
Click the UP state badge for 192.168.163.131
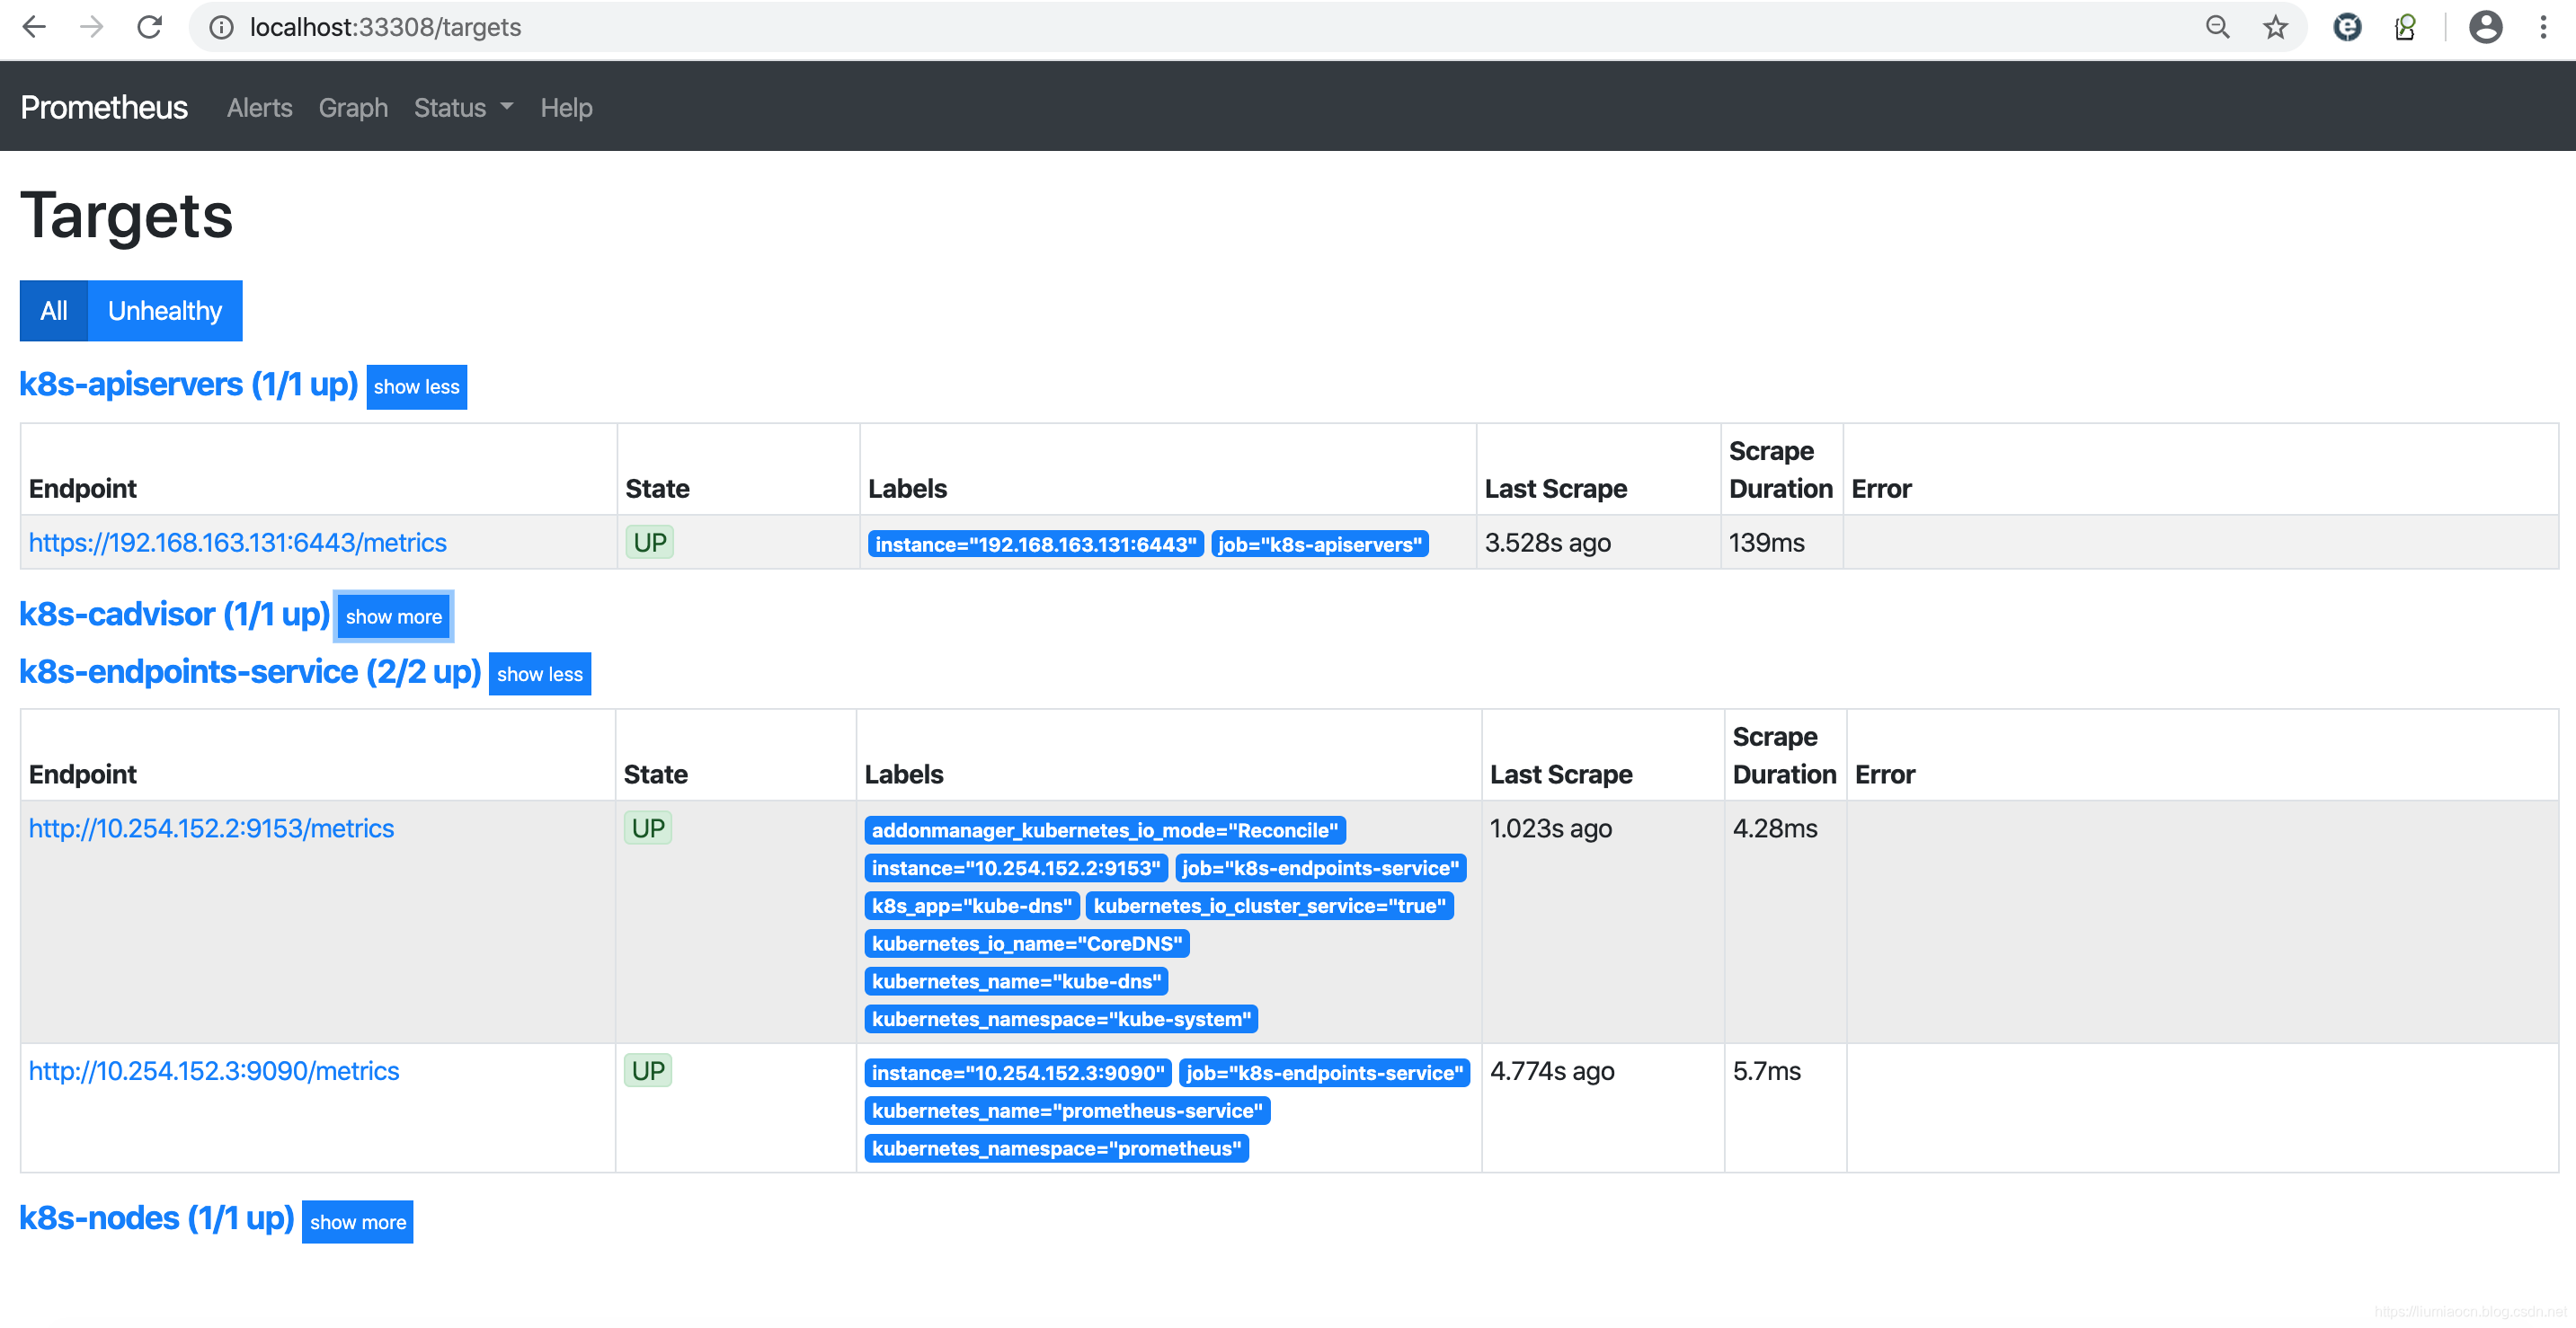(x=649, y=542)
